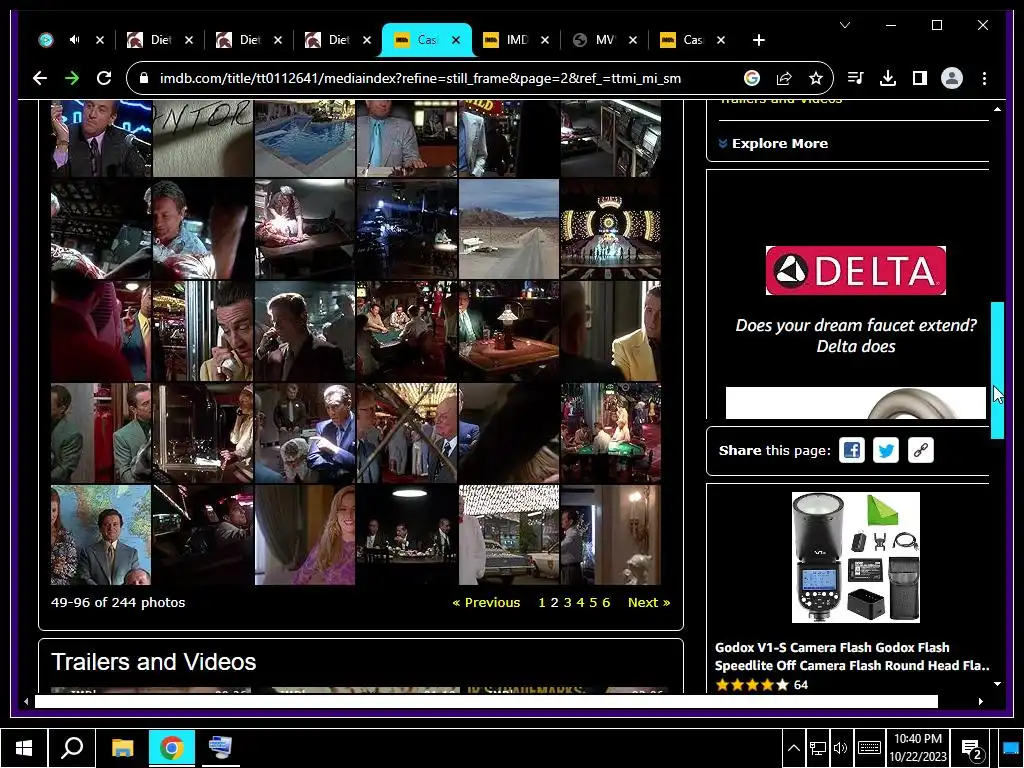The height and width of the screenshot is (768, 1024).
Task: Mute the tab playing audio
Action: point(74,40)
